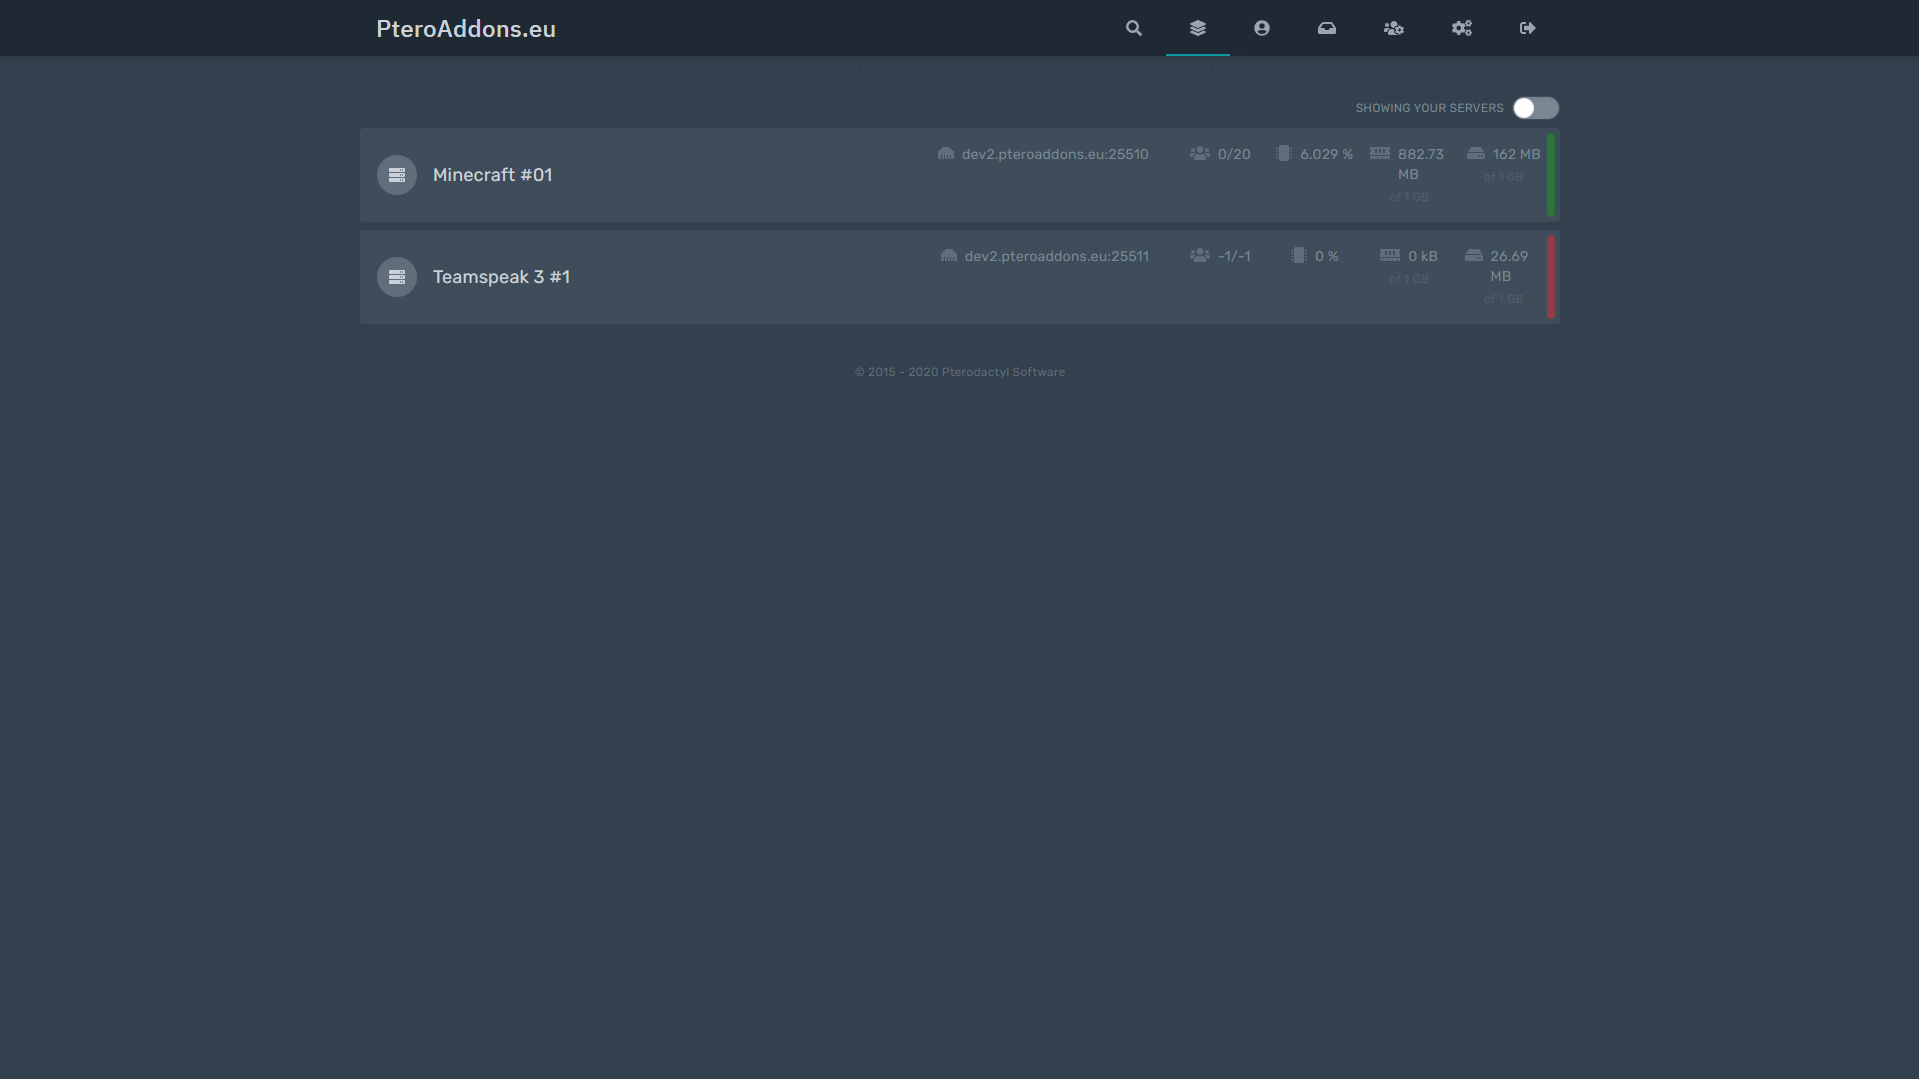Click the sign out arrow icon
Screen dimensions: 1919x1079
(1527, 28)
